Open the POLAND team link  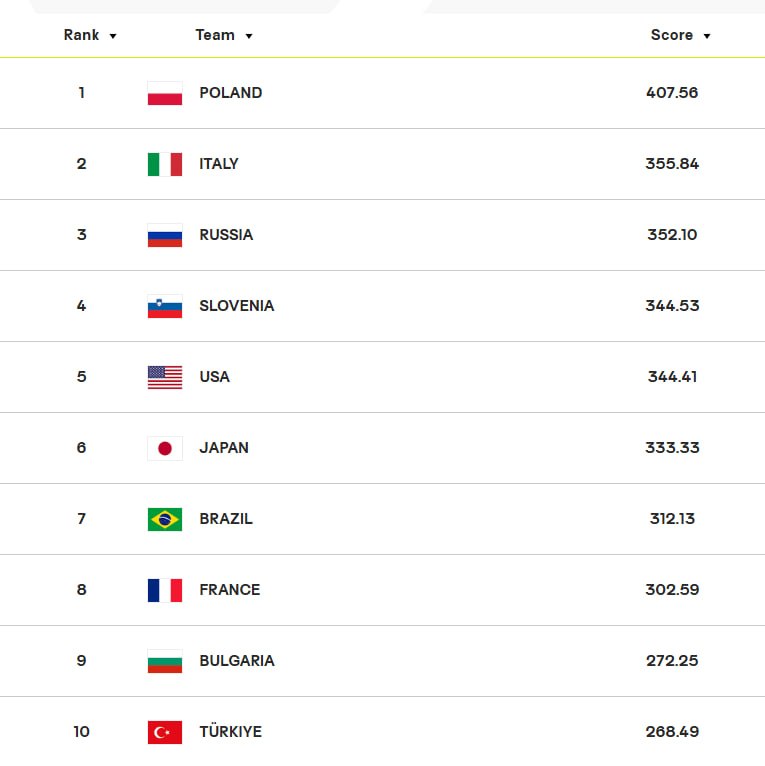(231, 93)
